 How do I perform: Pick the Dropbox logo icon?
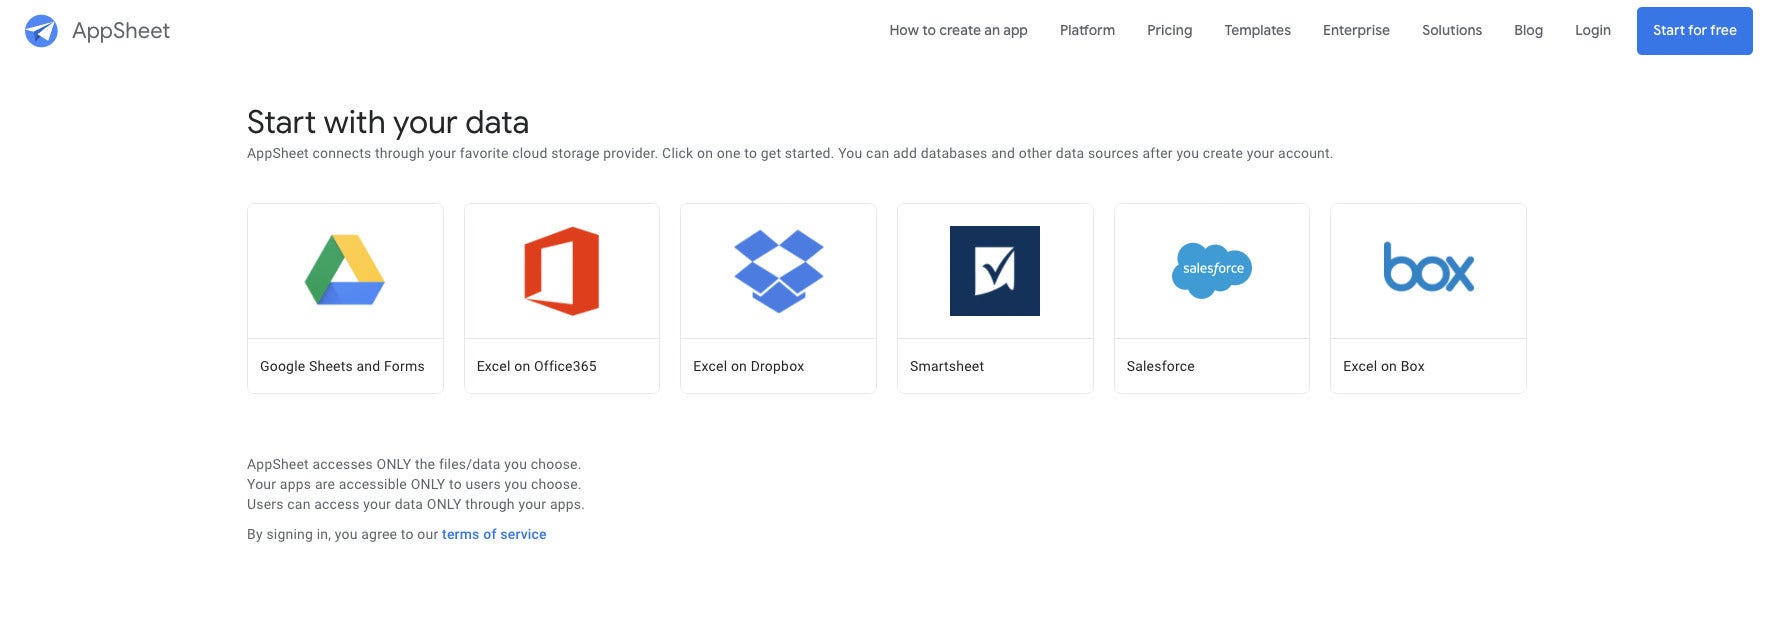779,271
